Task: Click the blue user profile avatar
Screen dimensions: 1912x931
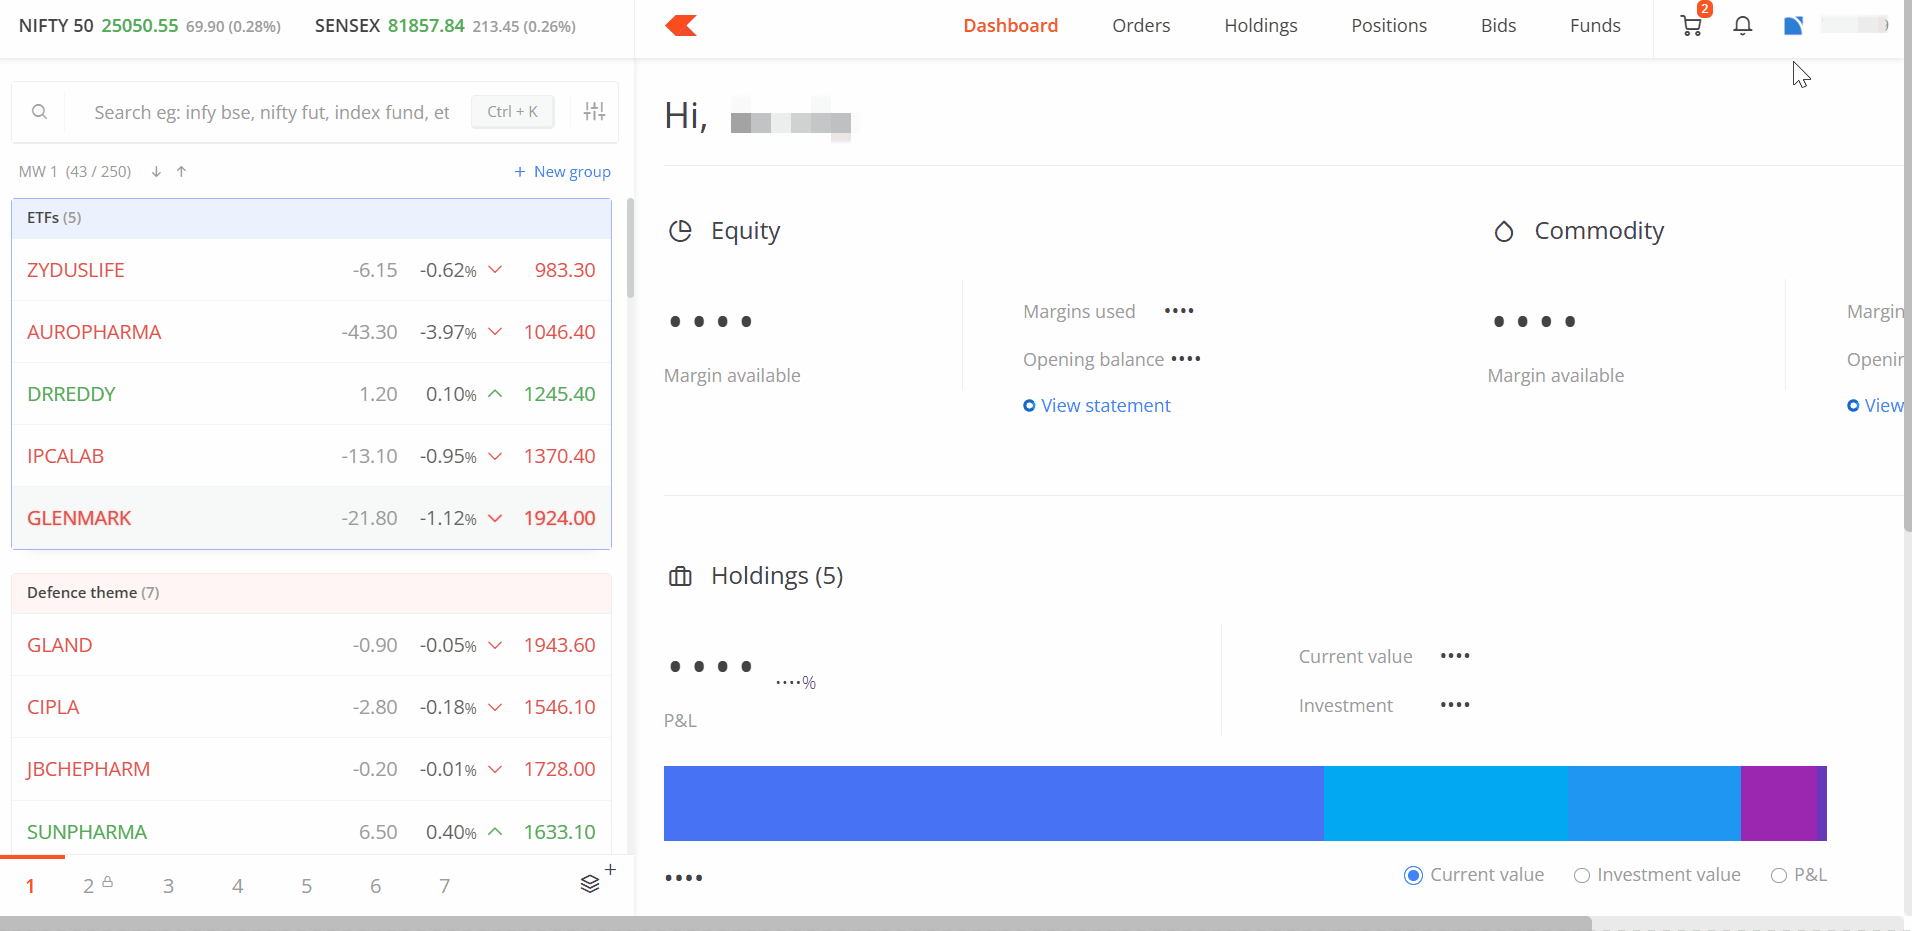Action: (x=1793, y=26)
